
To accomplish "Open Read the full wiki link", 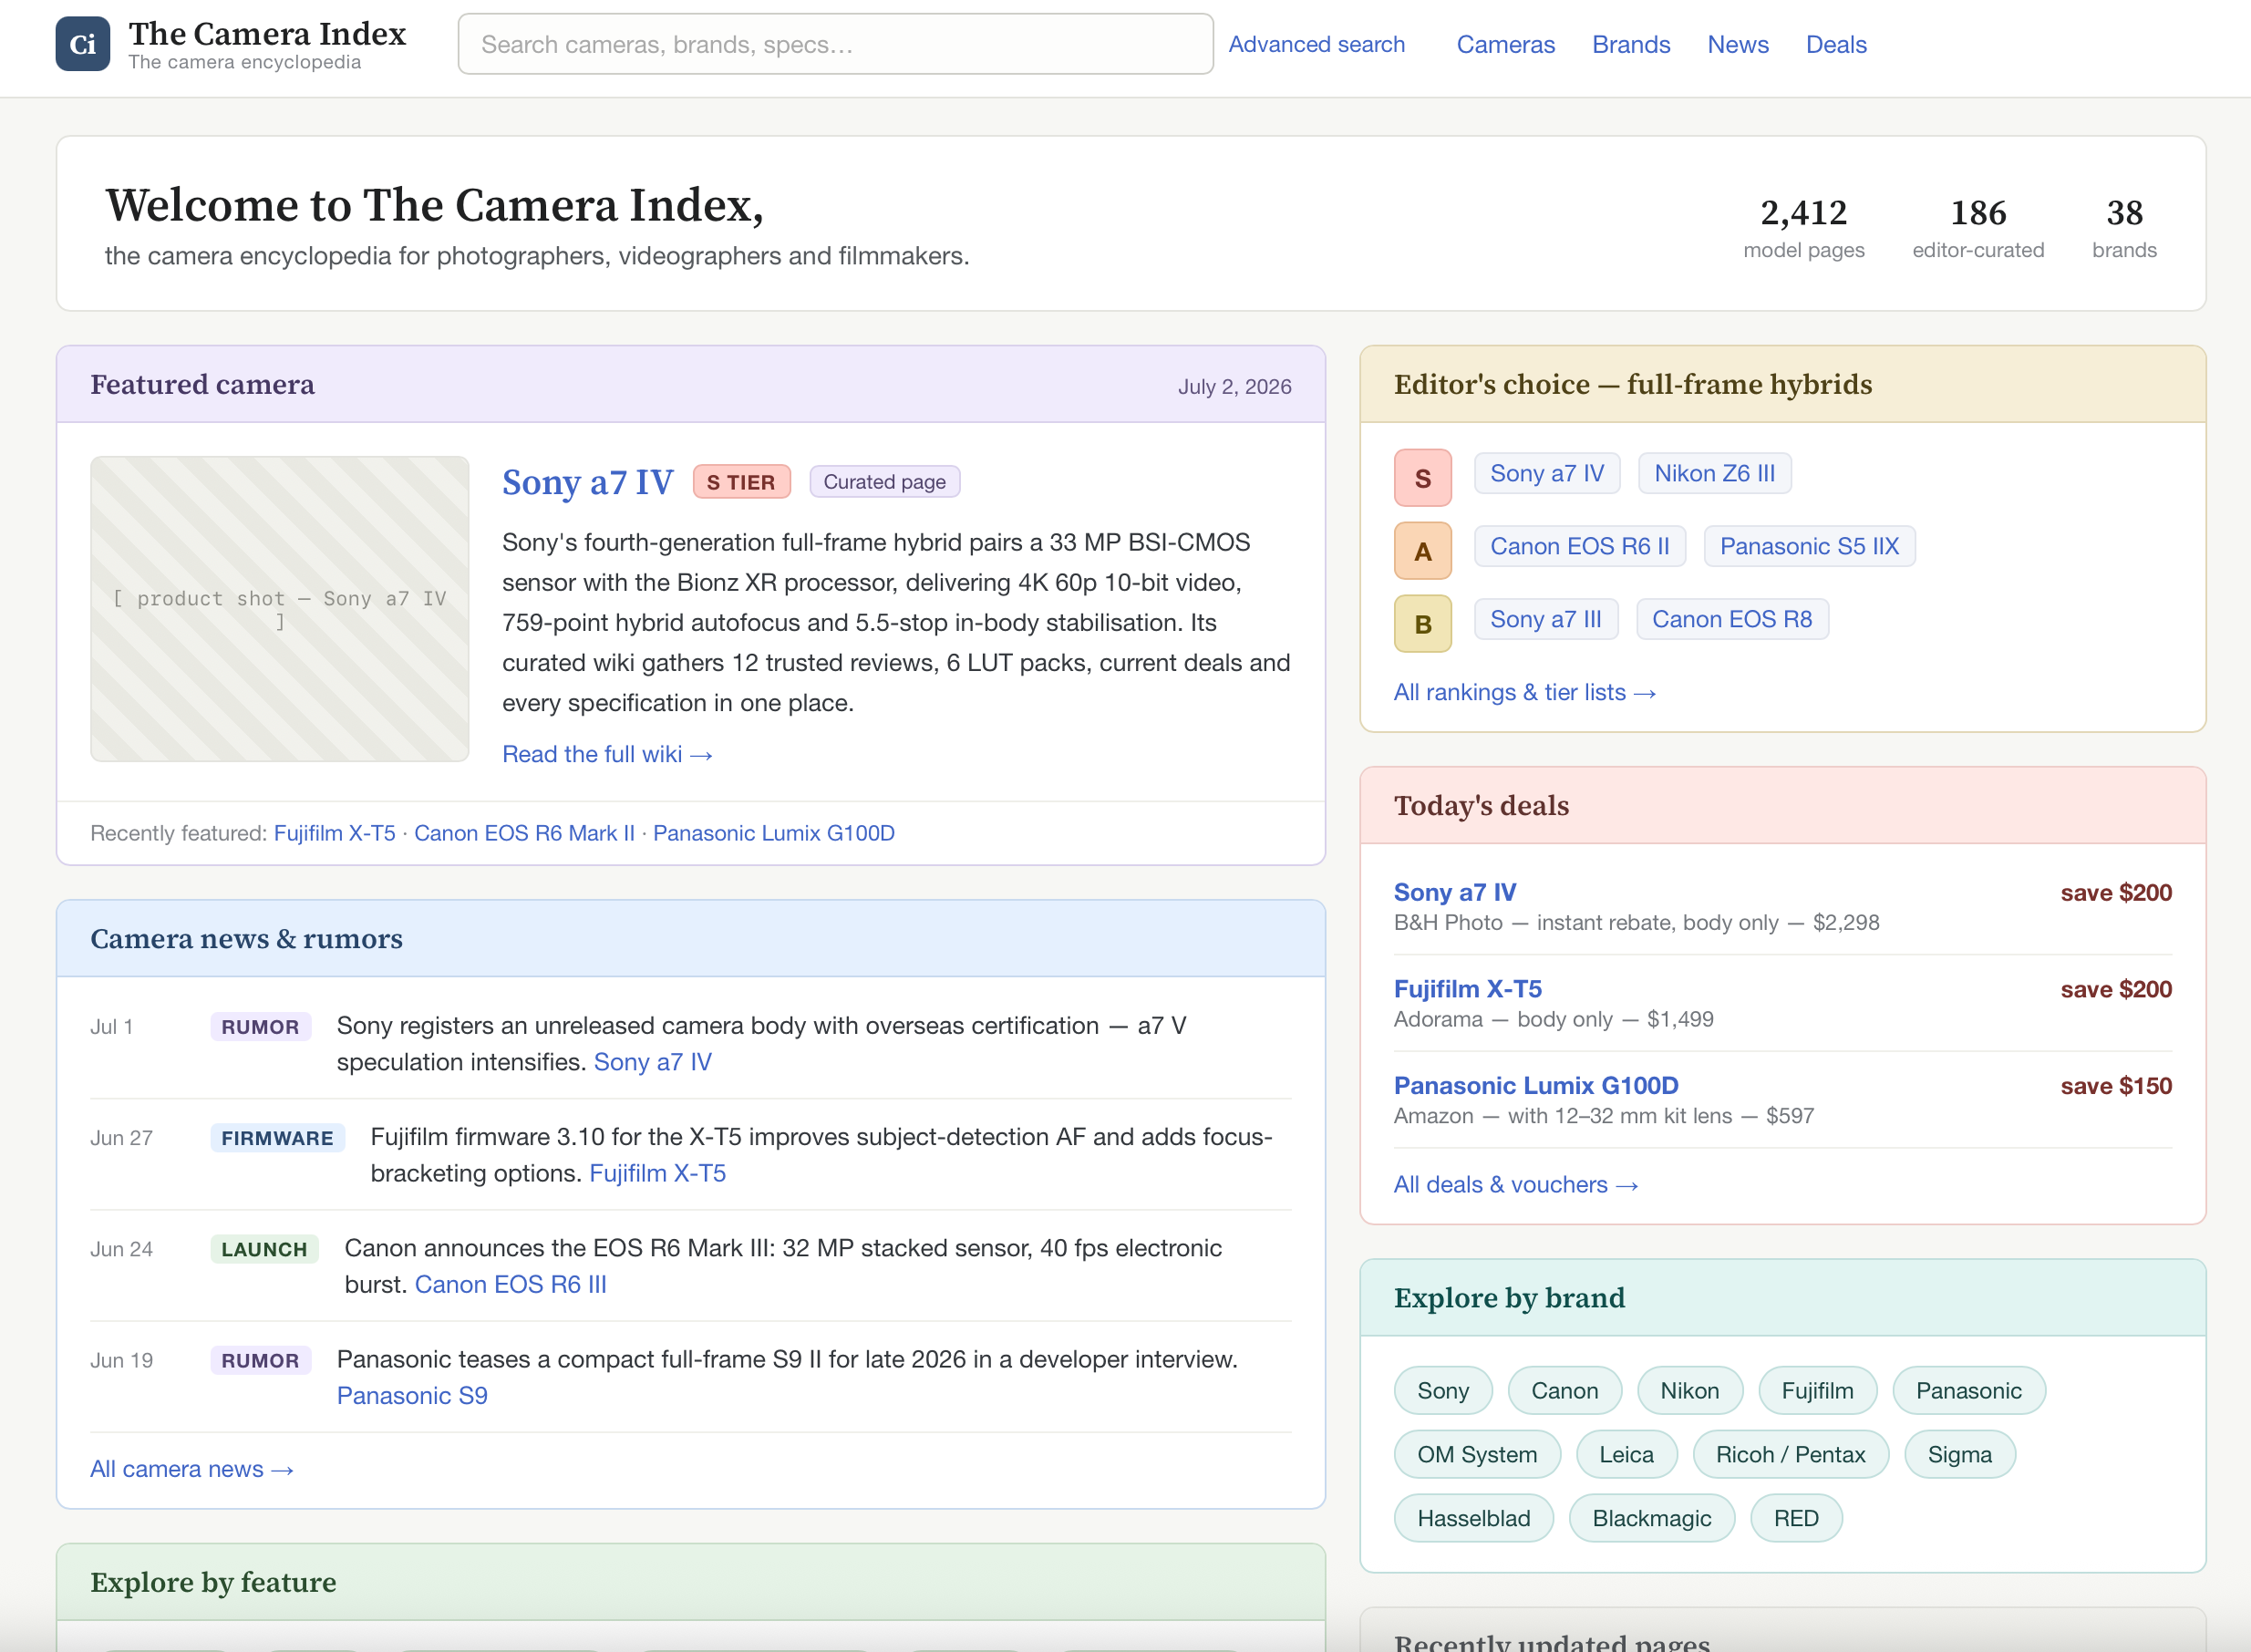I will pyautogui.click(x=607, y=754).
